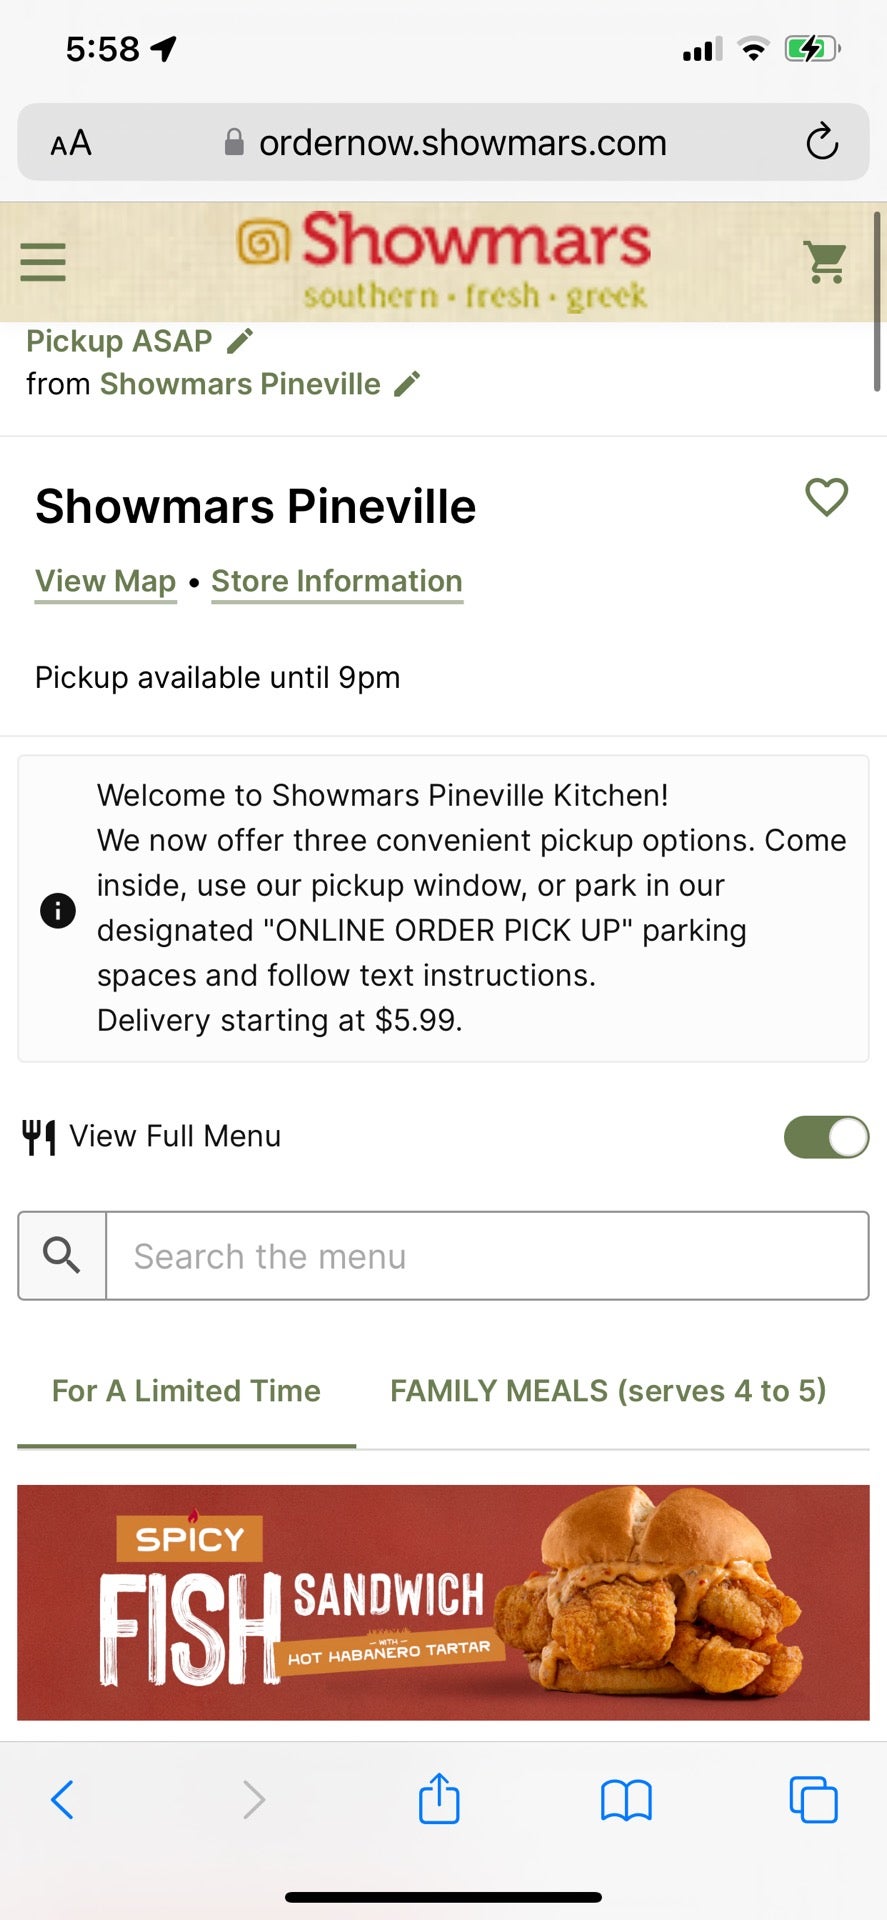Focus the Search the menu field
Screen dimensions: 887x1920
(x=487, y=1255)
